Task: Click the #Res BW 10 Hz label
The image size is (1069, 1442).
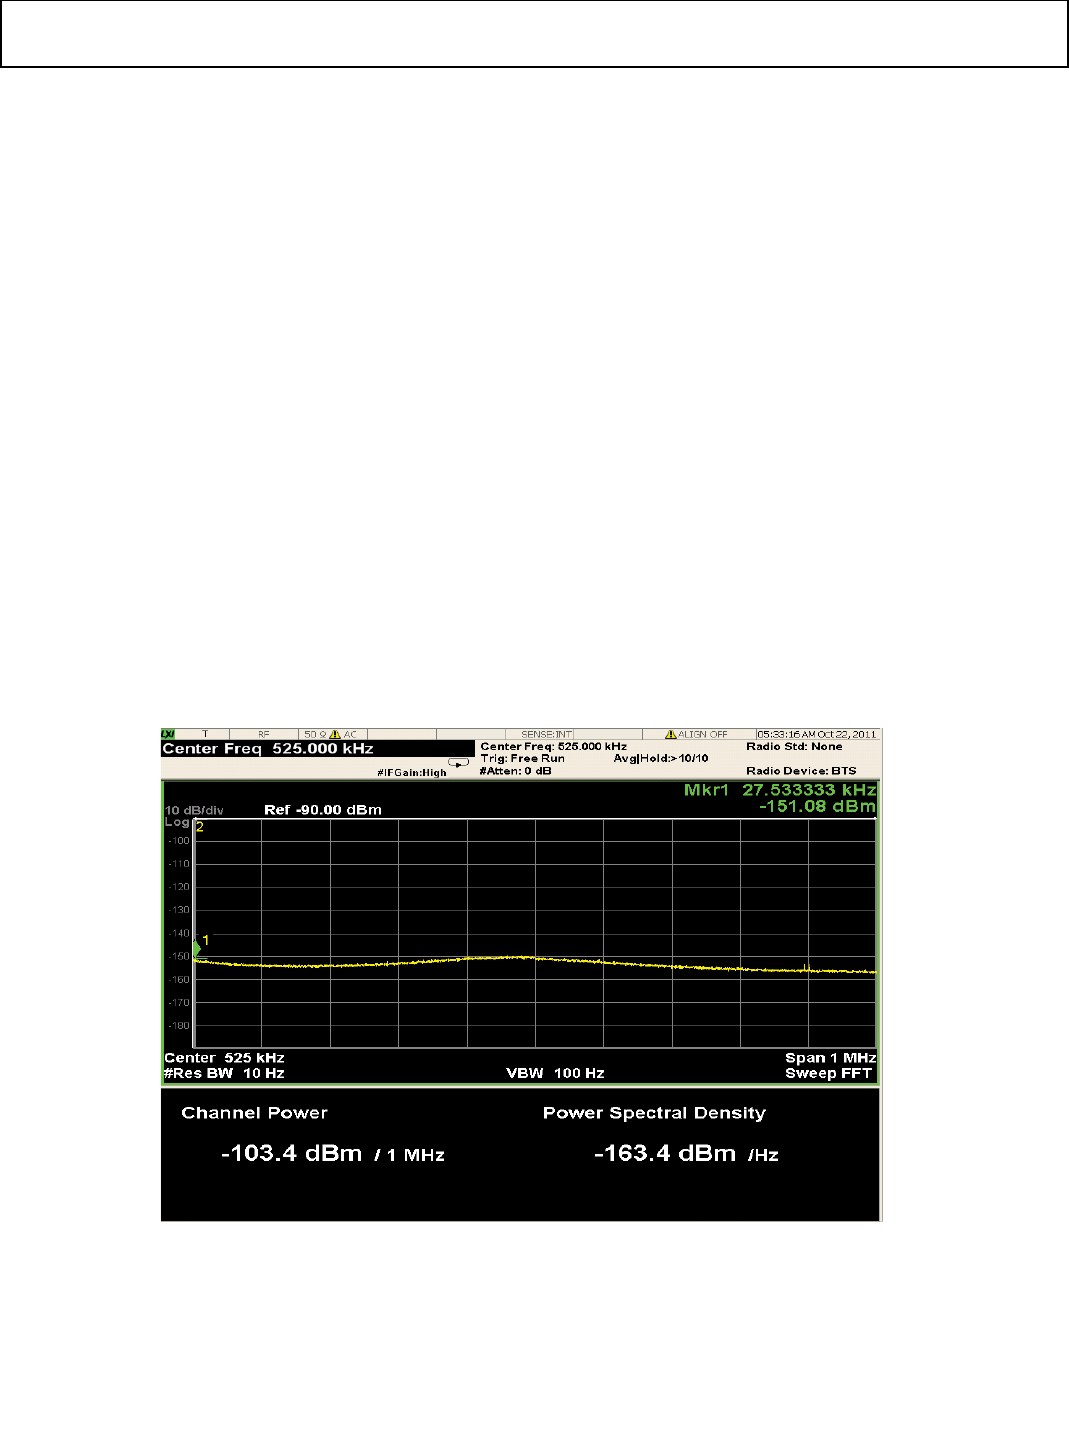Action: [x=225, y=1073]
